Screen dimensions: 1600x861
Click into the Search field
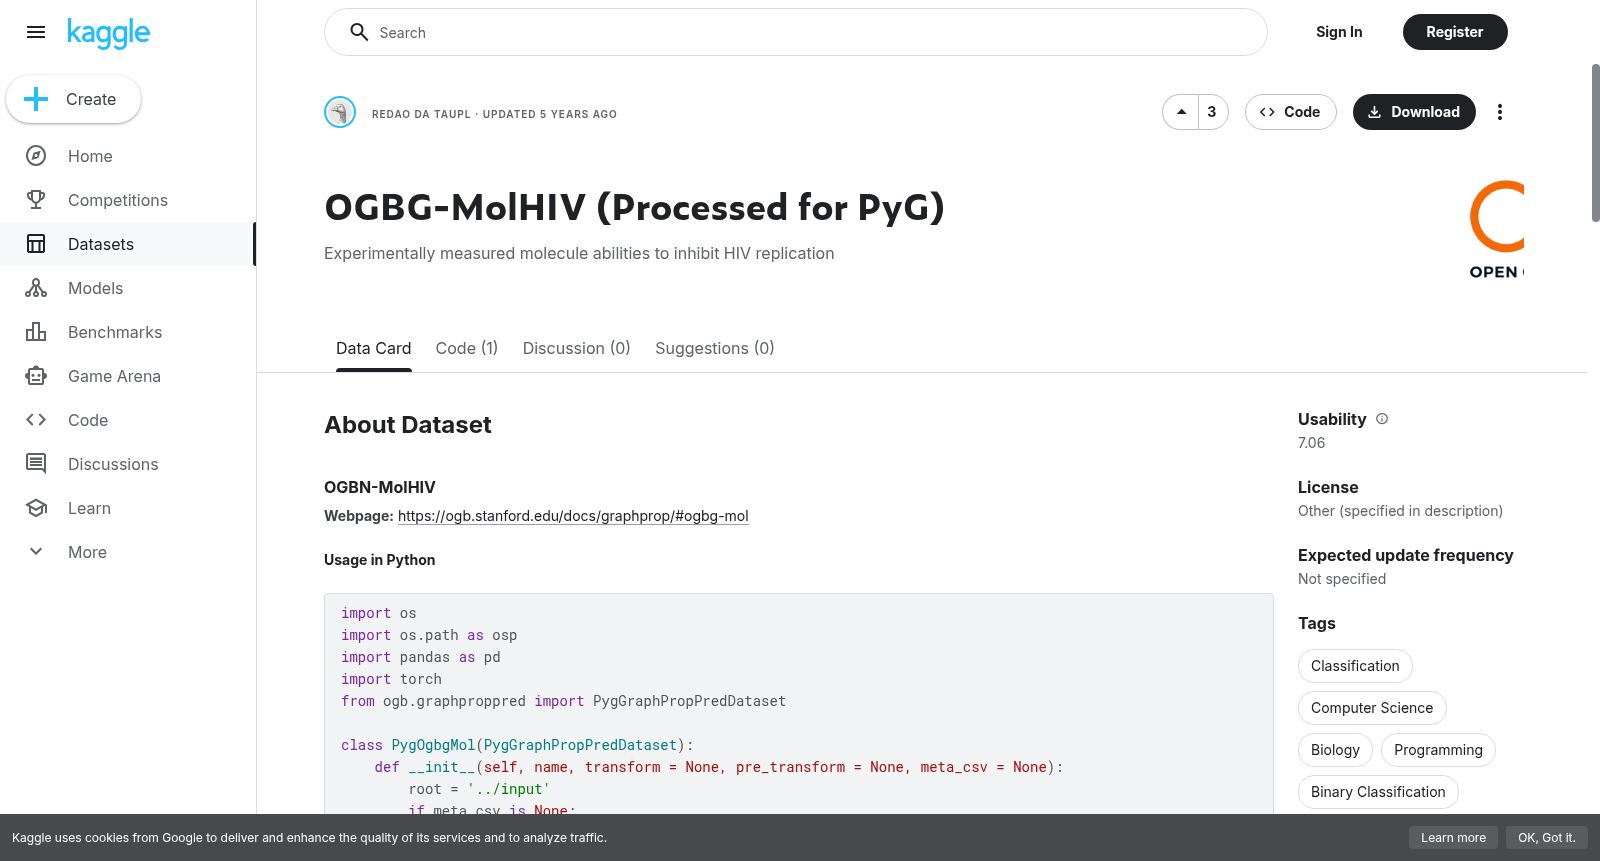click(796, 32)
